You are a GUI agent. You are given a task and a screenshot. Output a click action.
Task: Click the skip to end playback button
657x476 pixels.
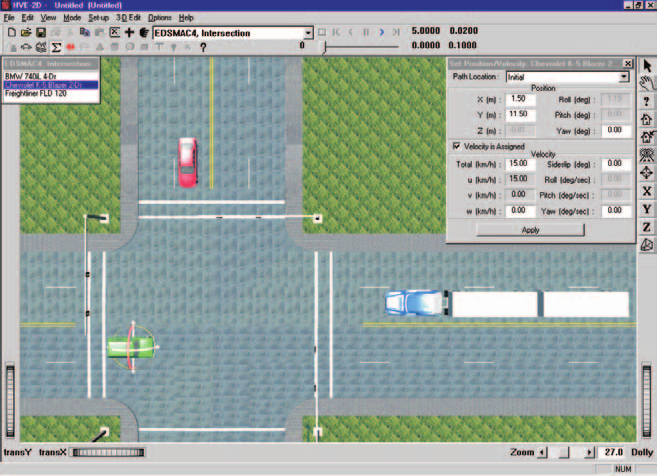[396, 32]
